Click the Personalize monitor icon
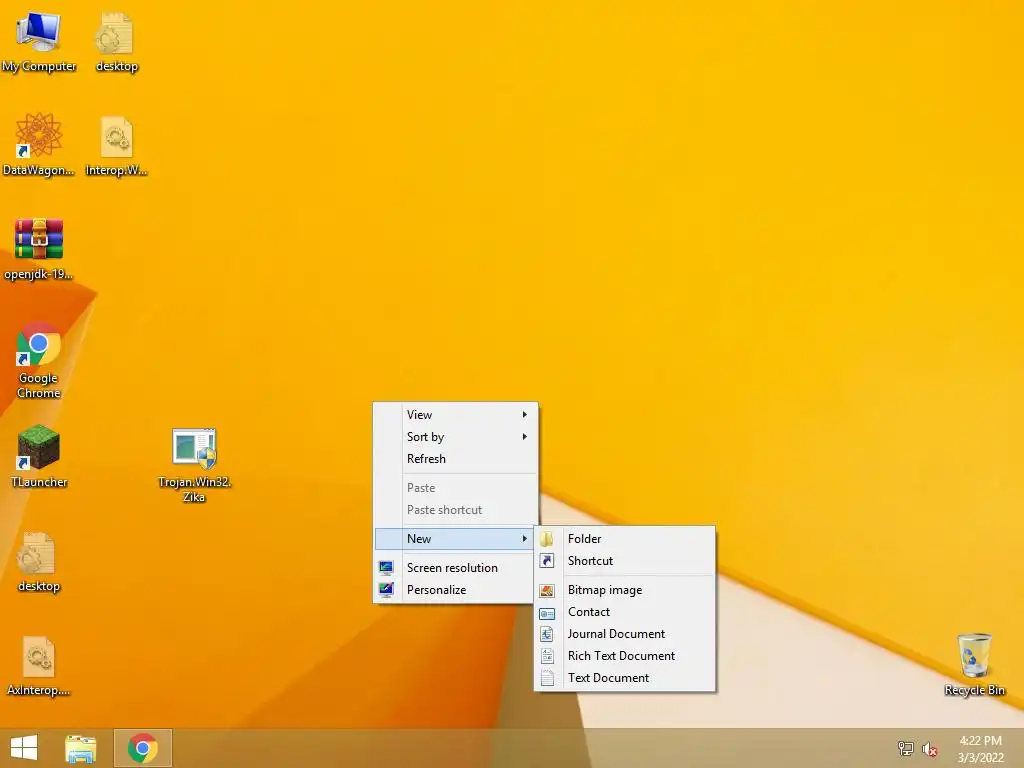1024x768 pixels. coord(386,590)
